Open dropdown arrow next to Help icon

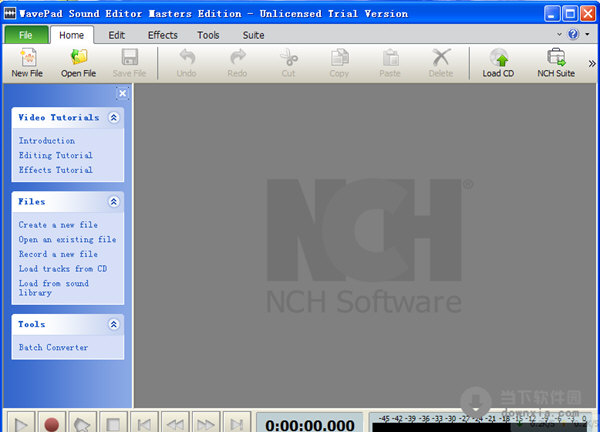[x=587, y=34]
